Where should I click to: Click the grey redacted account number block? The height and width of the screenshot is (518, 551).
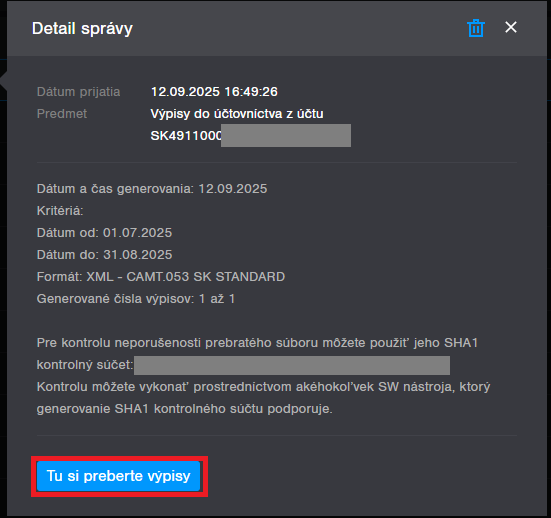pyautogui.click(x=286, y=135)
